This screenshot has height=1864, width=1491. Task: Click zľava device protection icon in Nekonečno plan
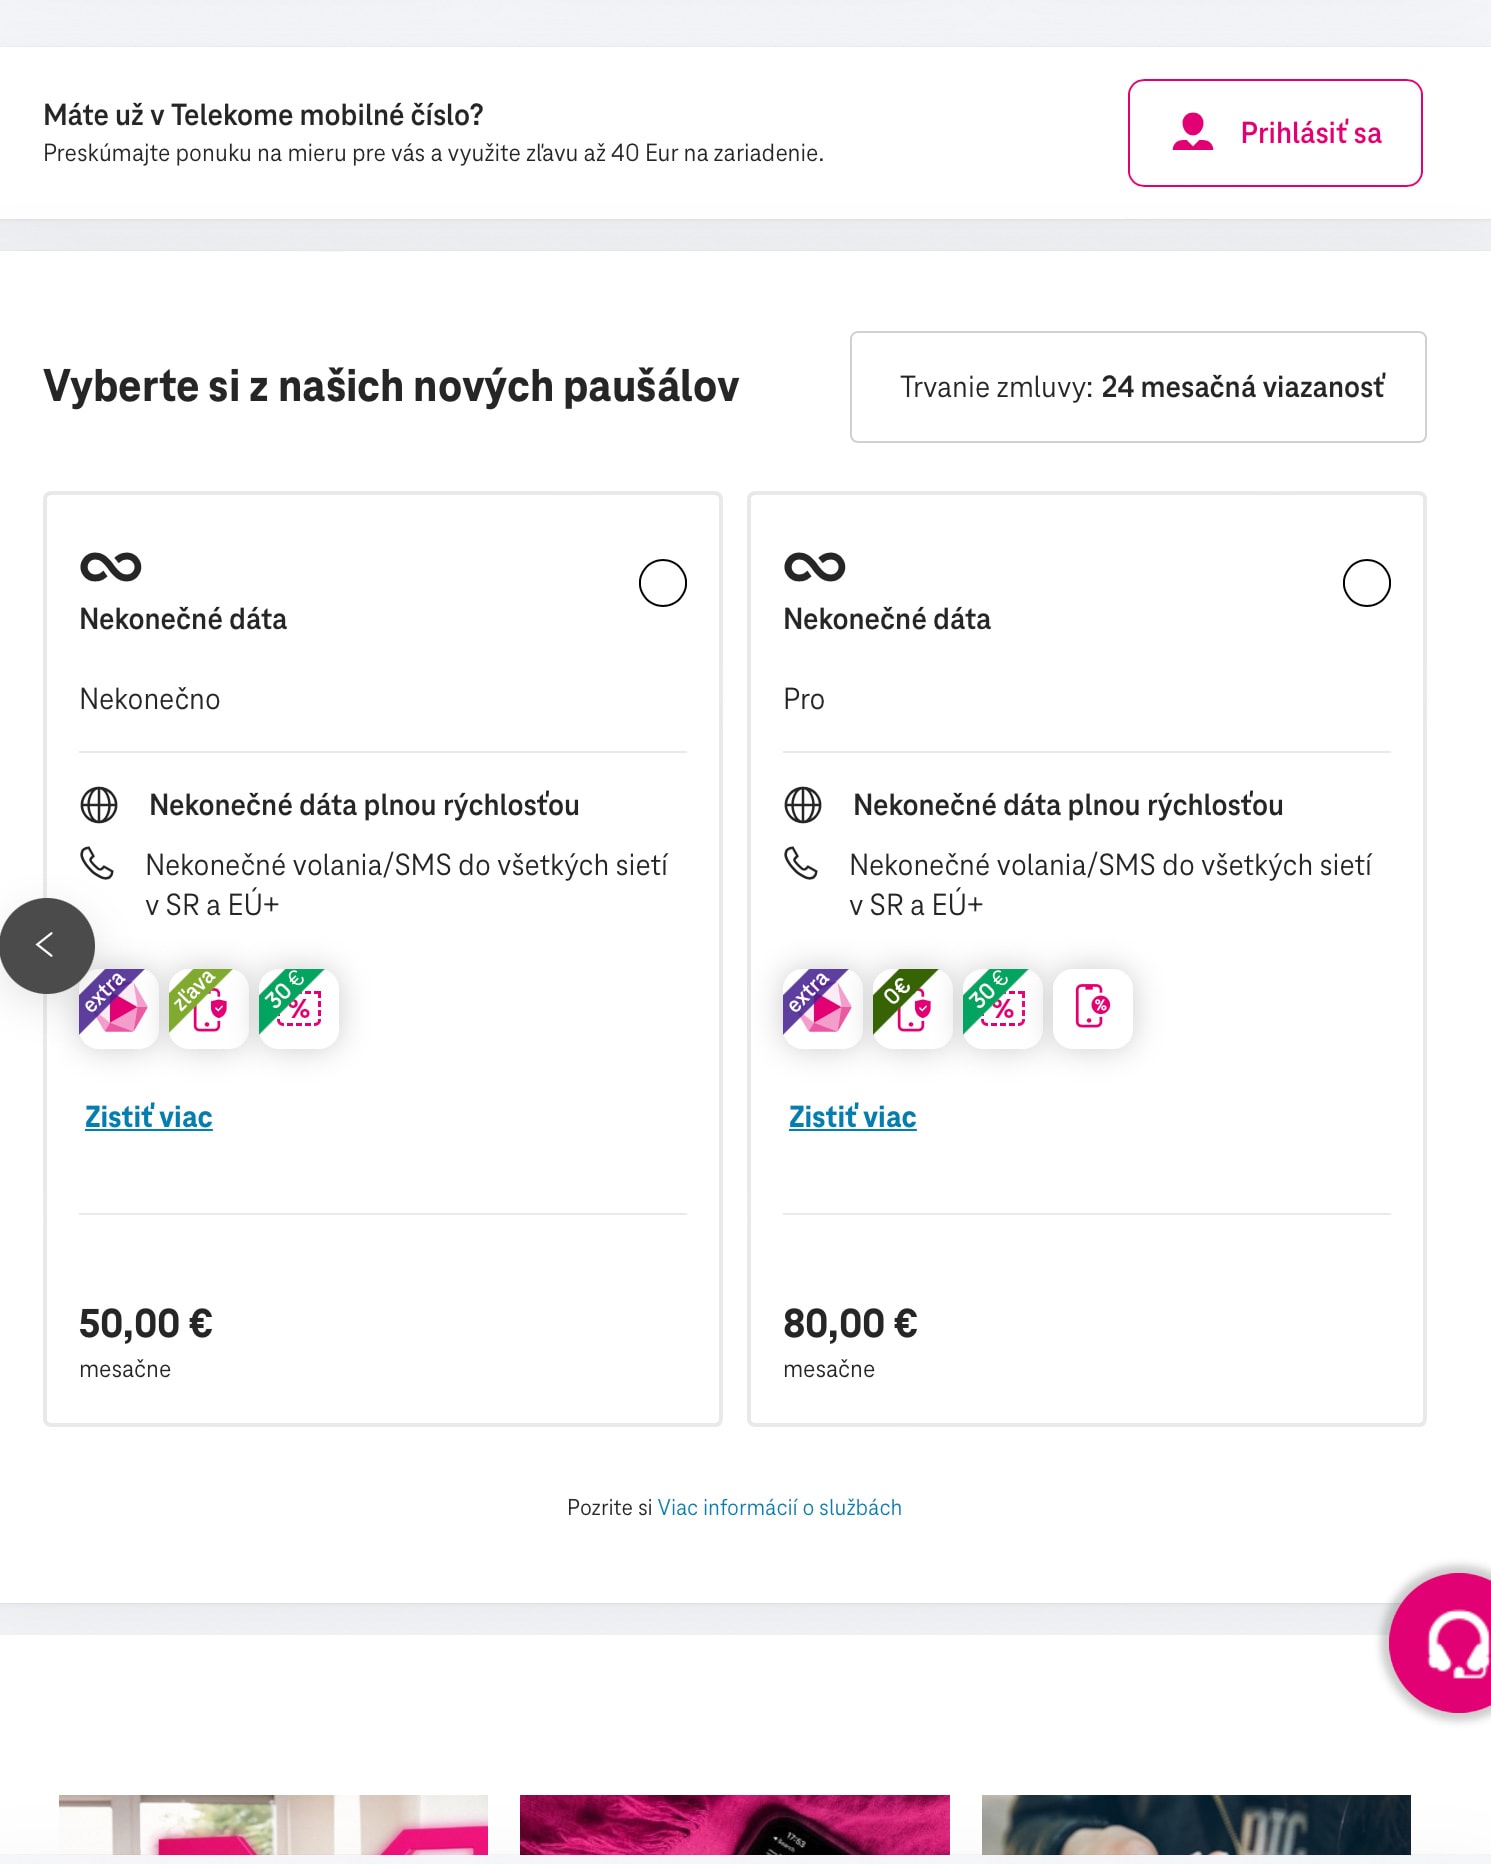click(x=209, y=1008)
